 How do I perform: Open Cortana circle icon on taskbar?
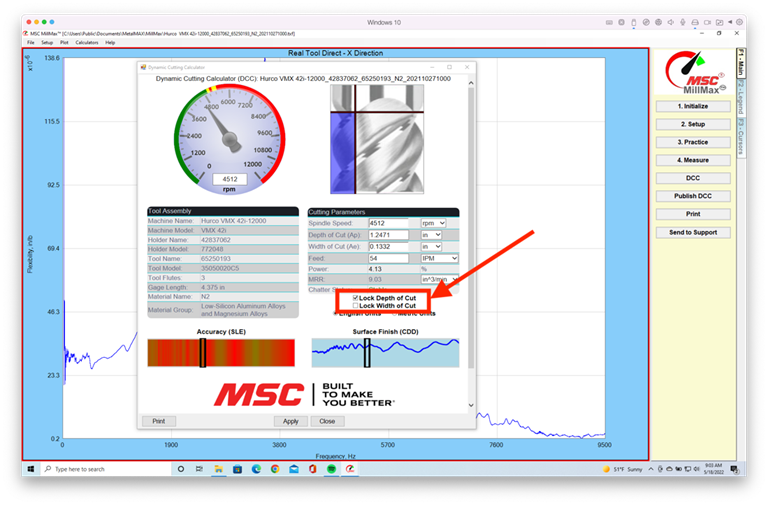[181, 469]
